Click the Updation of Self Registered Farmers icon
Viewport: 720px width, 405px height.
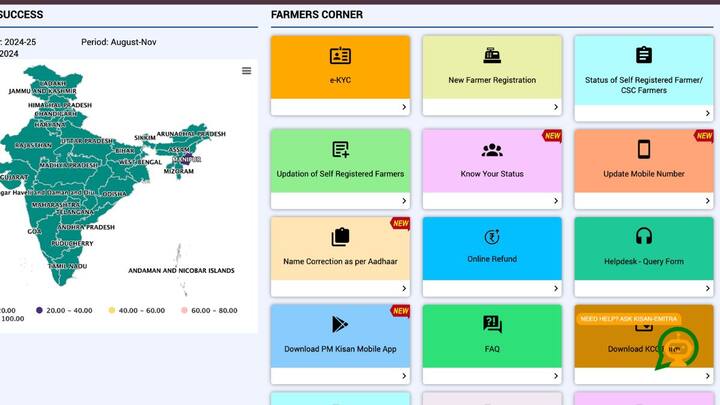[340, 150]
